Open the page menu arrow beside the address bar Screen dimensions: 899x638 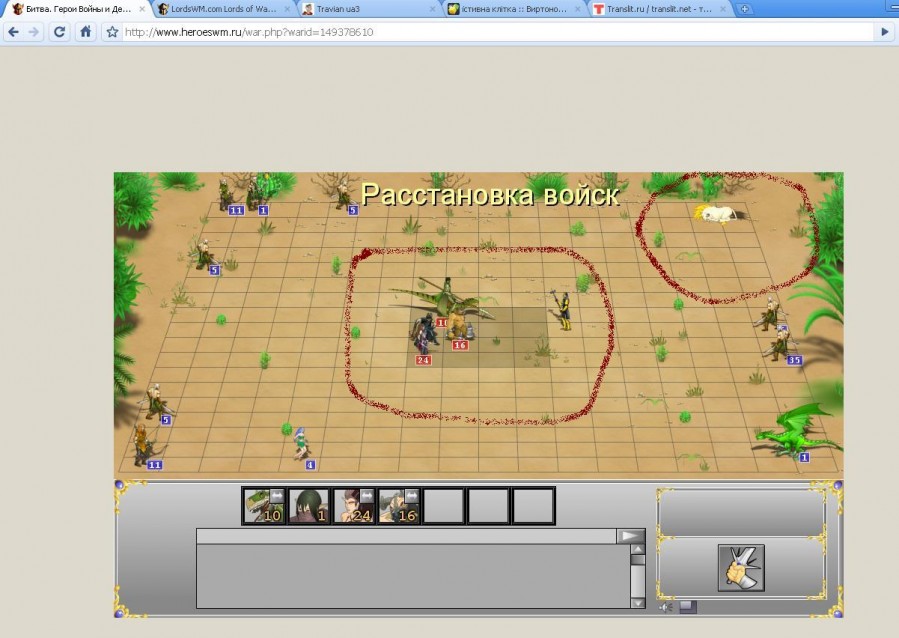click(885, 32)
